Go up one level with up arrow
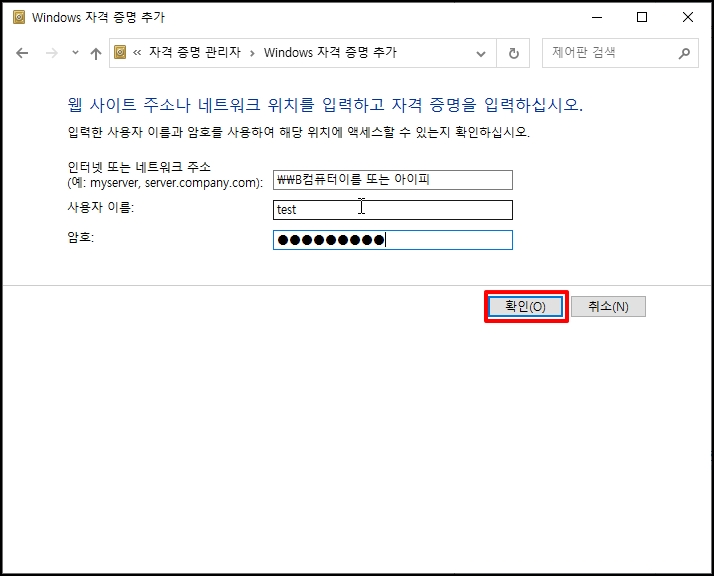 click(96, 54)
